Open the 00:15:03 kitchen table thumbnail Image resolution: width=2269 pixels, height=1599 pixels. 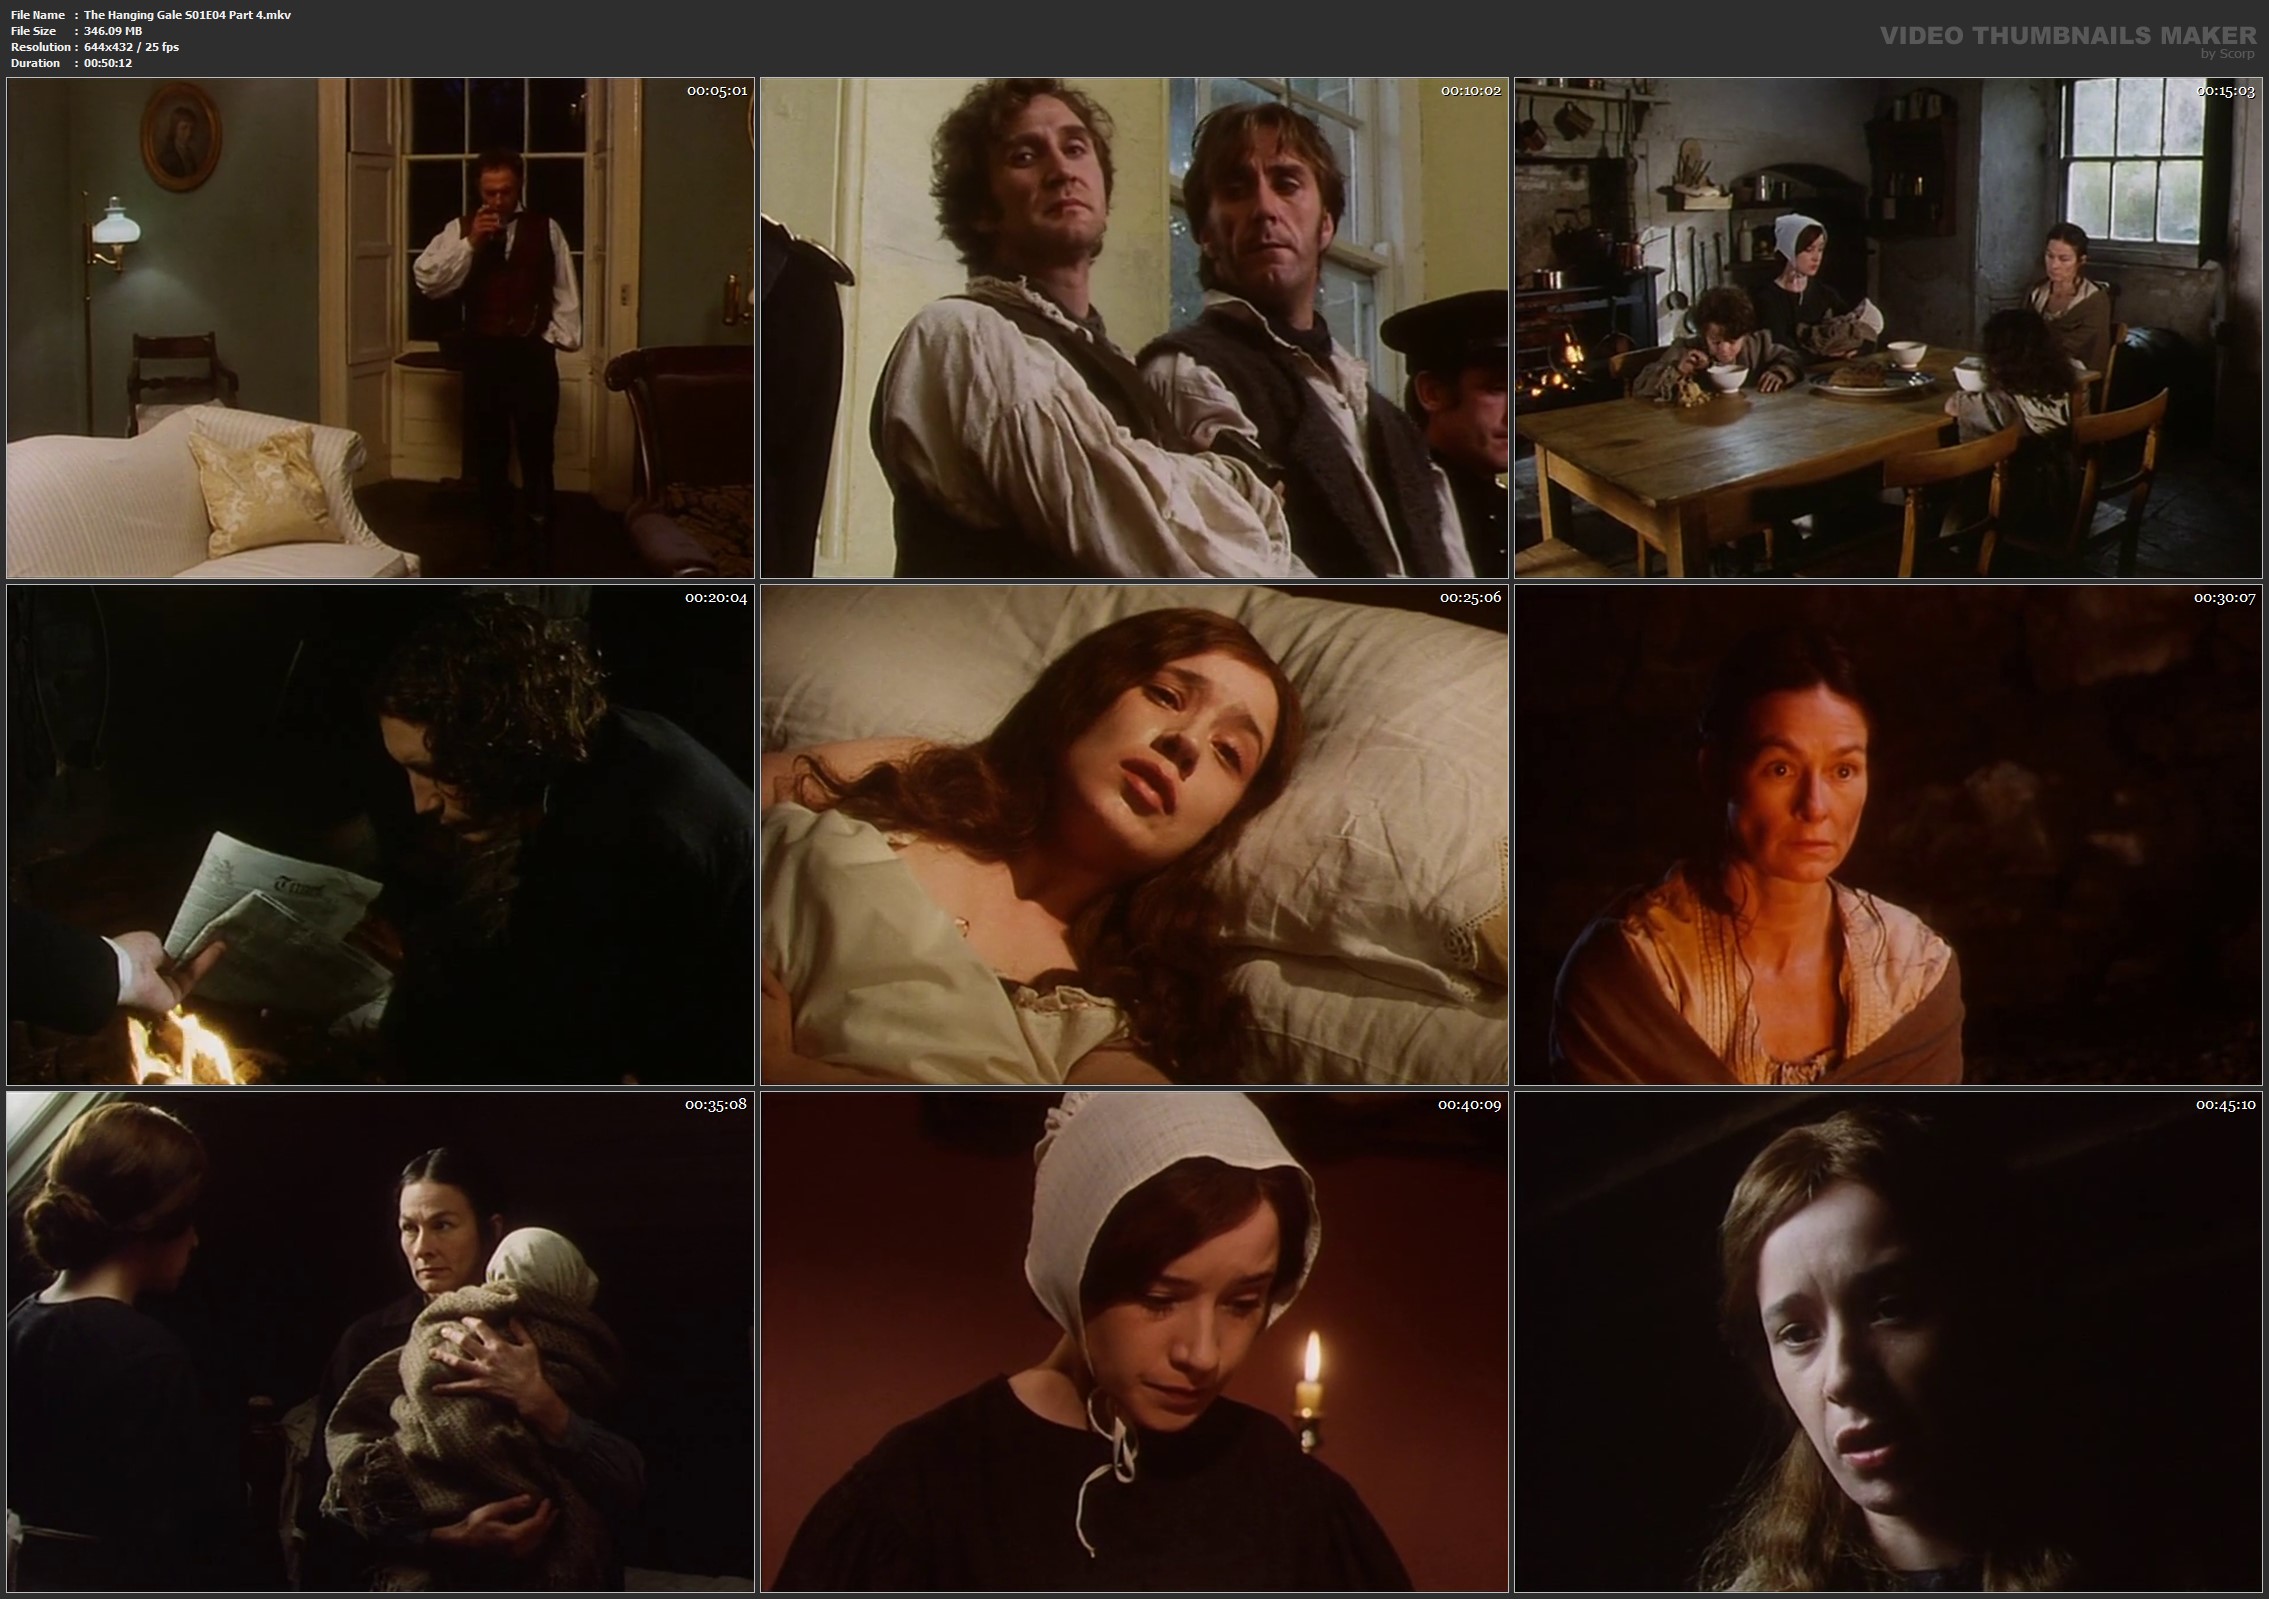(x=1887, y=328)
